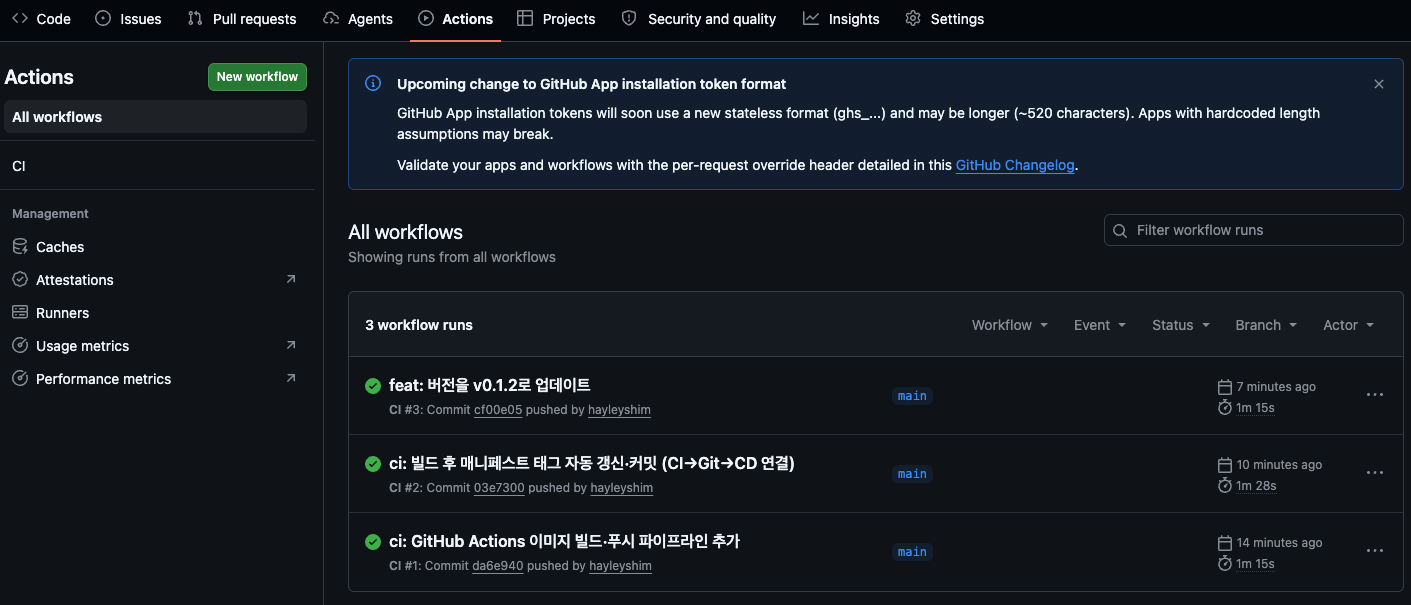1411x605 pixels.
Task: Go to the Issues tab
Action: pos(128,19)
